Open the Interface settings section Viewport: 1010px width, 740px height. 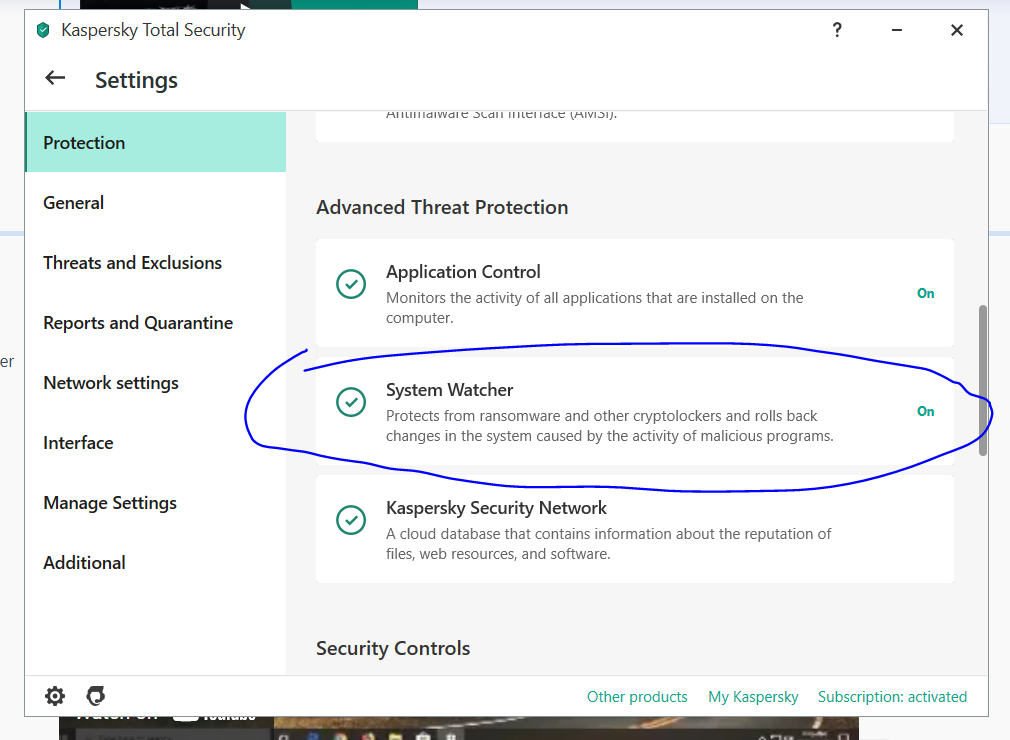point(155,442)
